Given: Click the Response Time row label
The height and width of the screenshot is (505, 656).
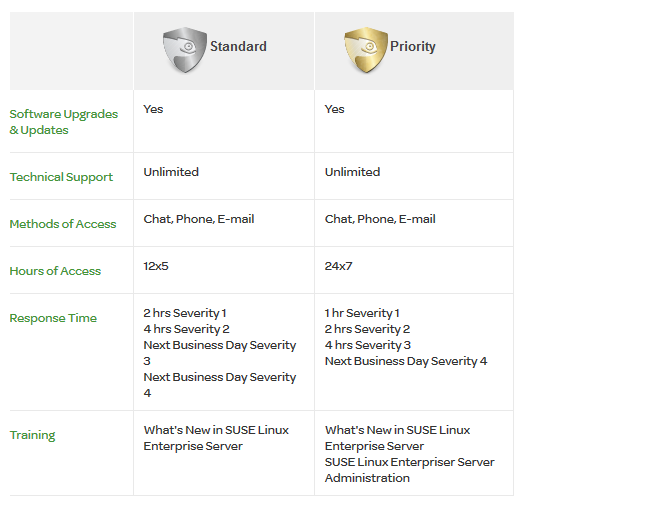Looking at the screenshot, I should pyautogui.click(x=53, y=318).
